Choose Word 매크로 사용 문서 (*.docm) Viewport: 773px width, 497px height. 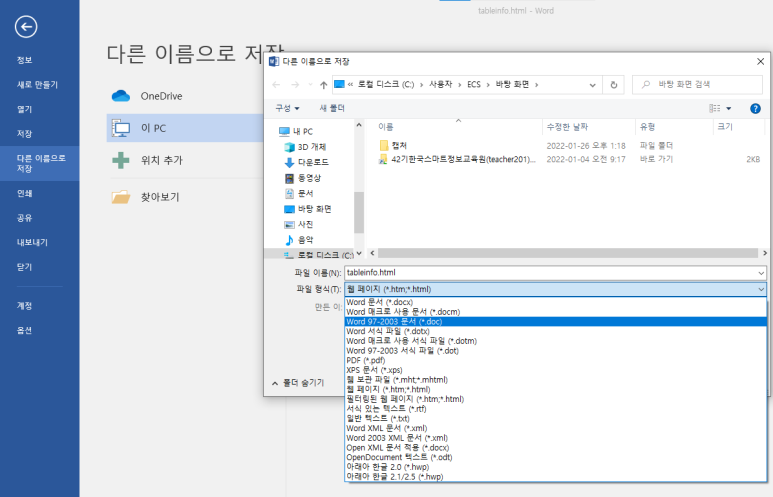[556, 312]
